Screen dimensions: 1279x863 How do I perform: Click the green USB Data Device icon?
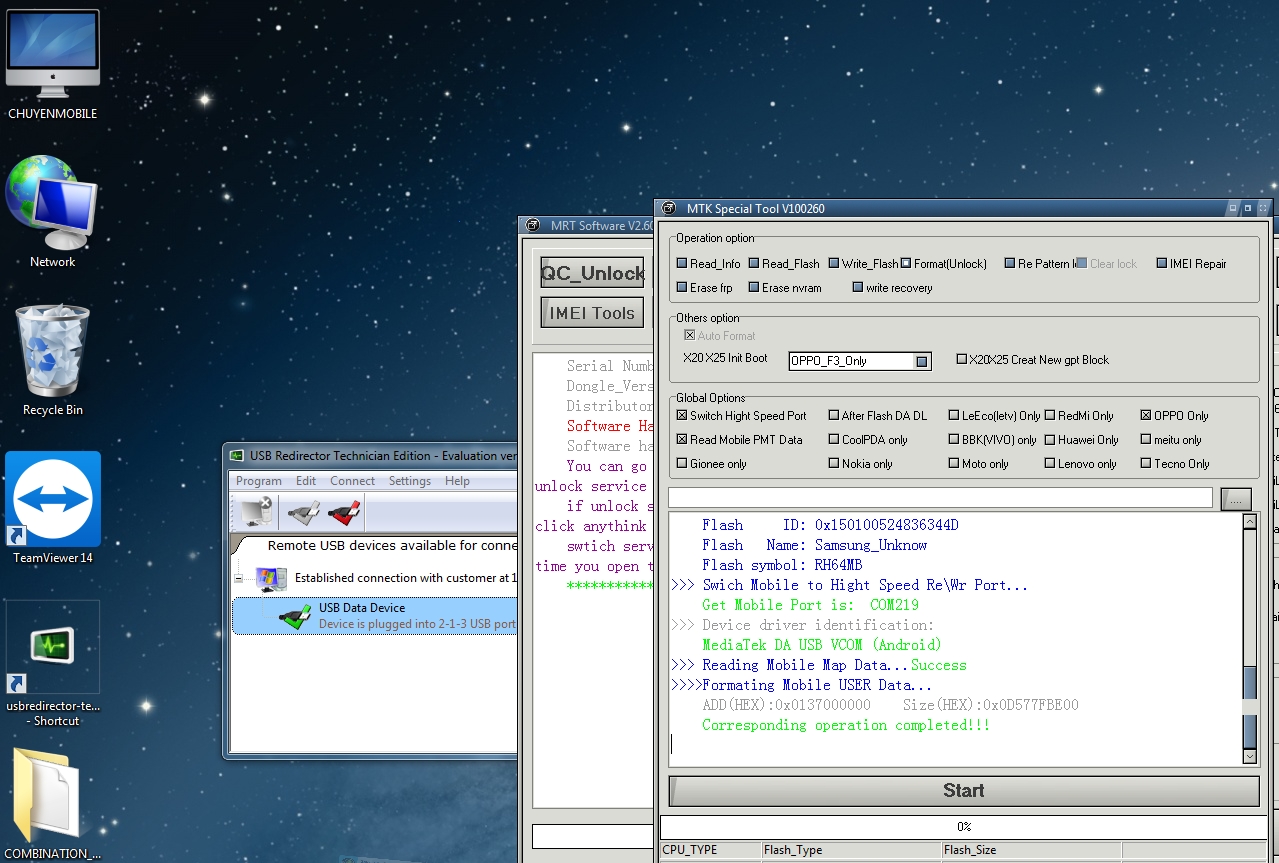[295, 617]
